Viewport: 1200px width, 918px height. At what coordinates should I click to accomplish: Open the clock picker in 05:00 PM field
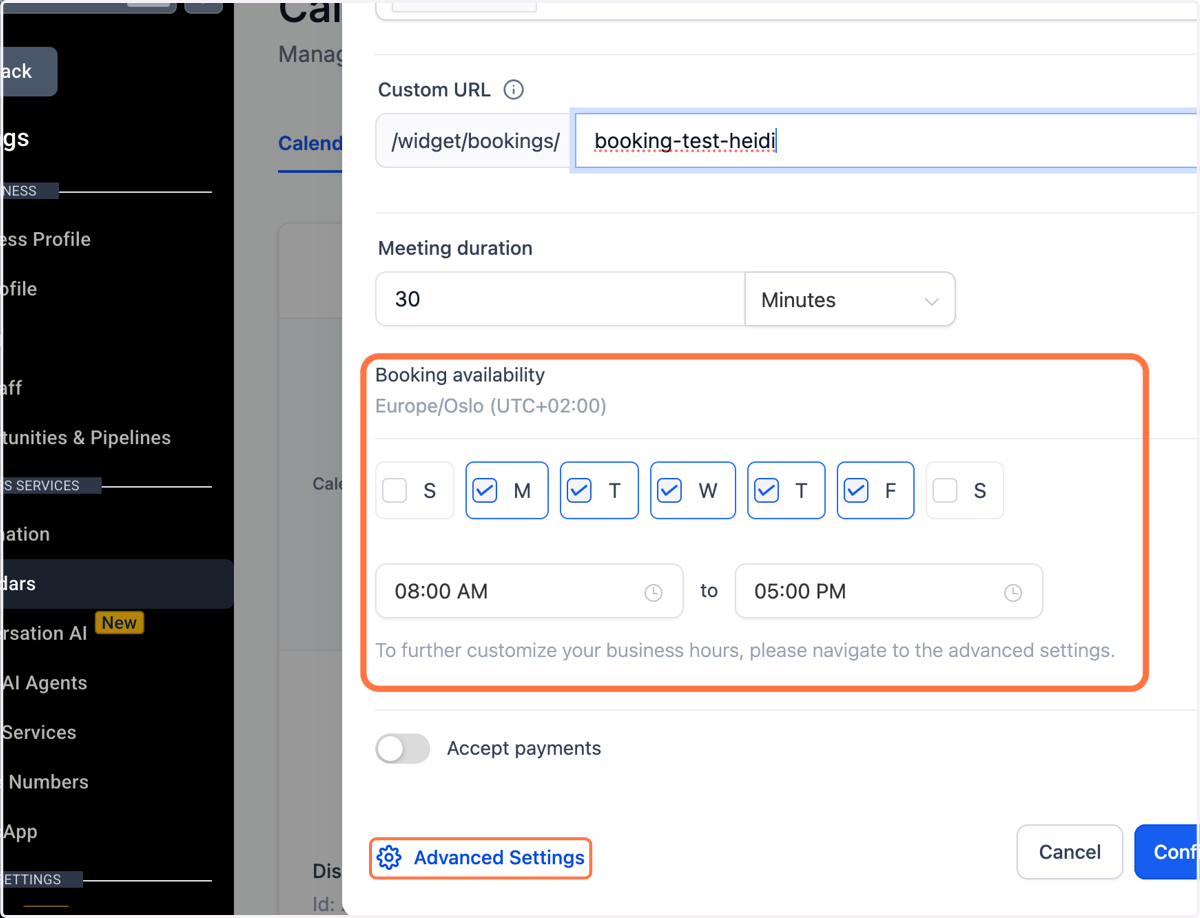(x=1013, y=593)
